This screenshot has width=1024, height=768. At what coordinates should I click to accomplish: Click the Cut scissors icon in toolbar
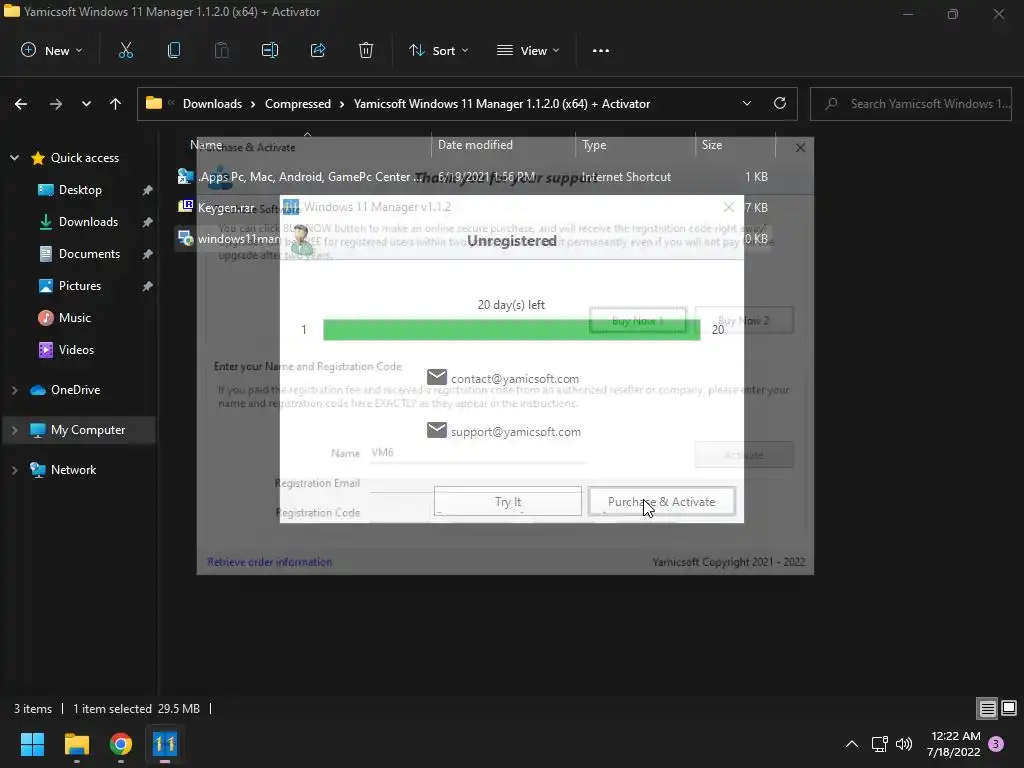tap(125, 50)
